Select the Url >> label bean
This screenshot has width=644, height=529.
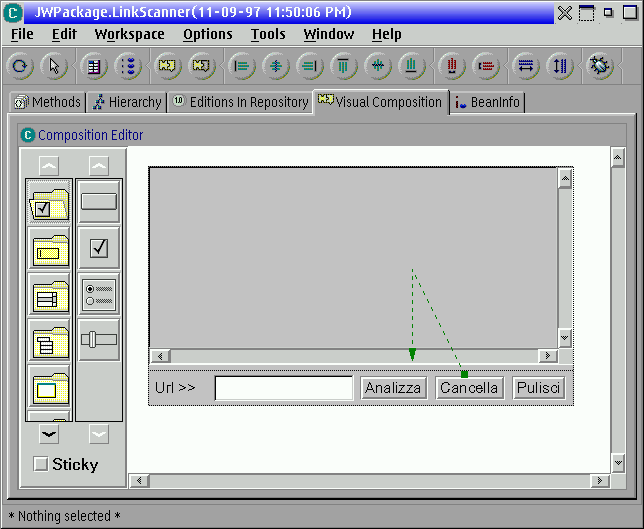(175, 388)
